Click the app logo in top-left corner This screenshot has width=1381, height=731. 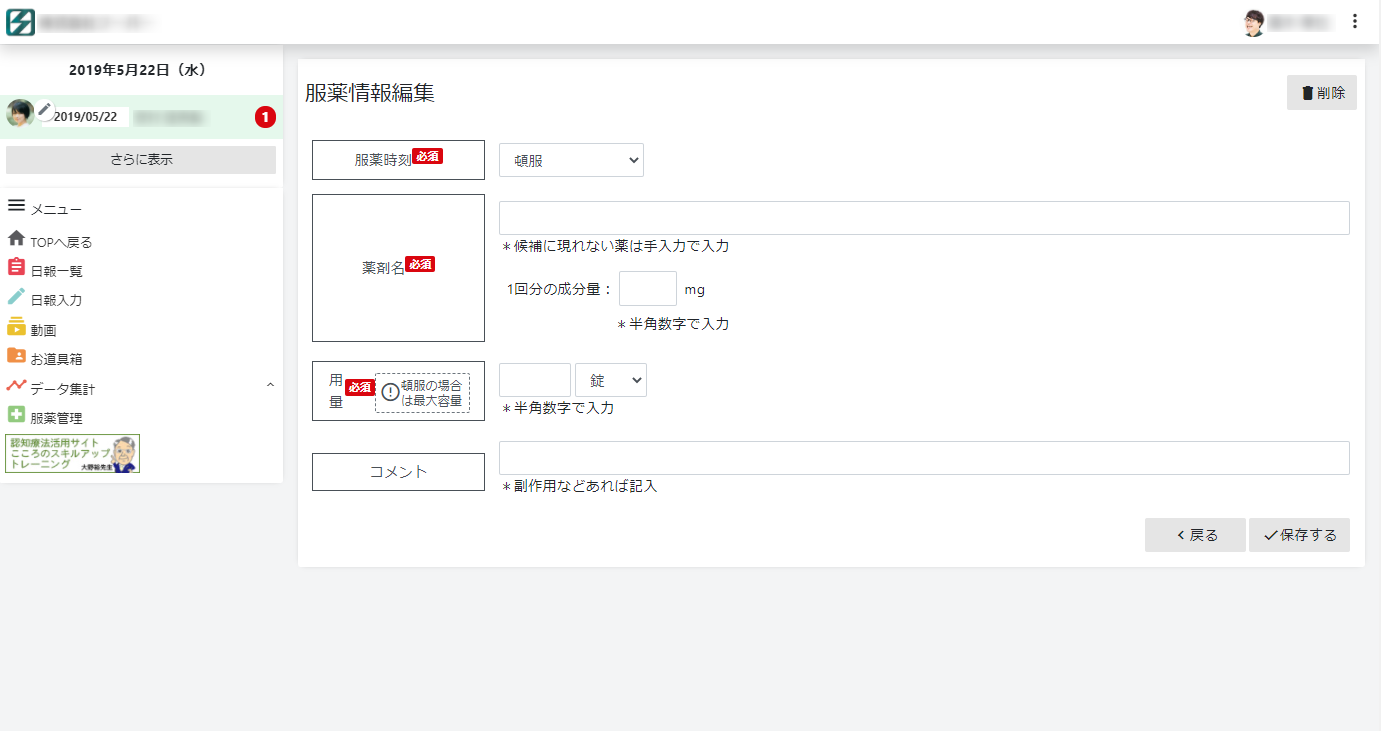[x=20, y=22]
